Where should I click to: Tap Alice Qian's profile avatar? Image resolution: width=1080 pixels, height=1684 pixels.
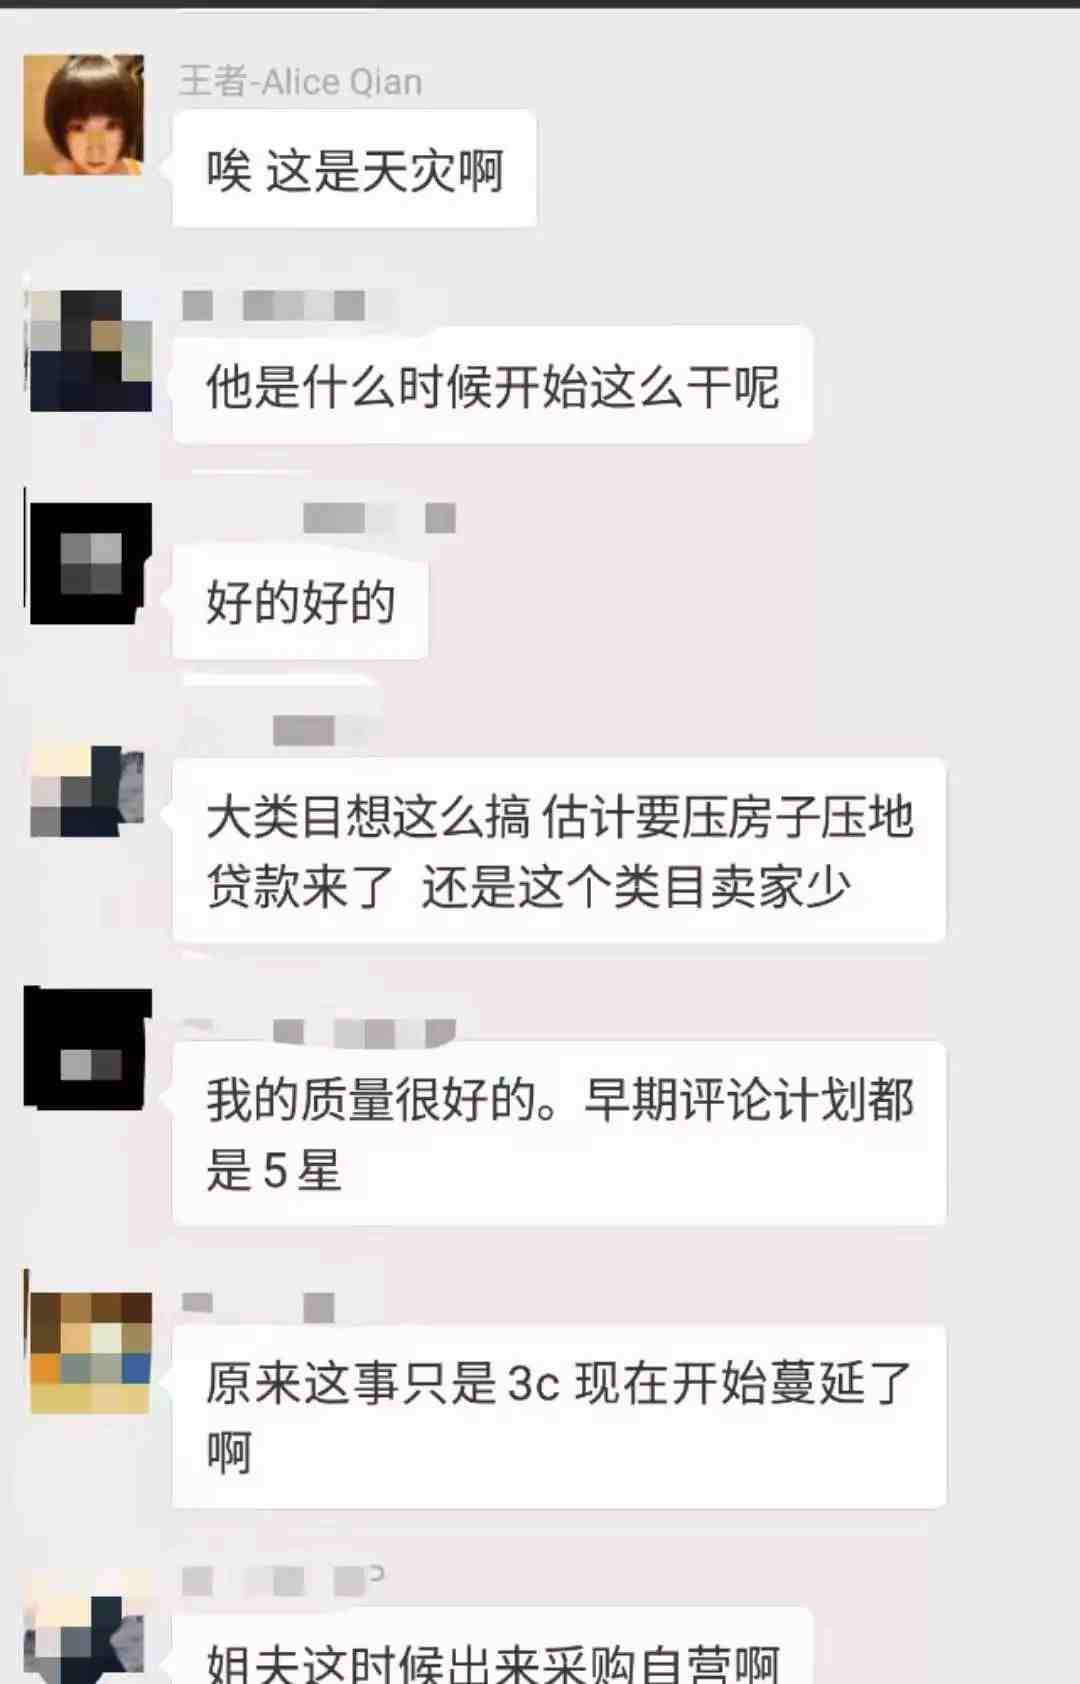tap(84, 115)
